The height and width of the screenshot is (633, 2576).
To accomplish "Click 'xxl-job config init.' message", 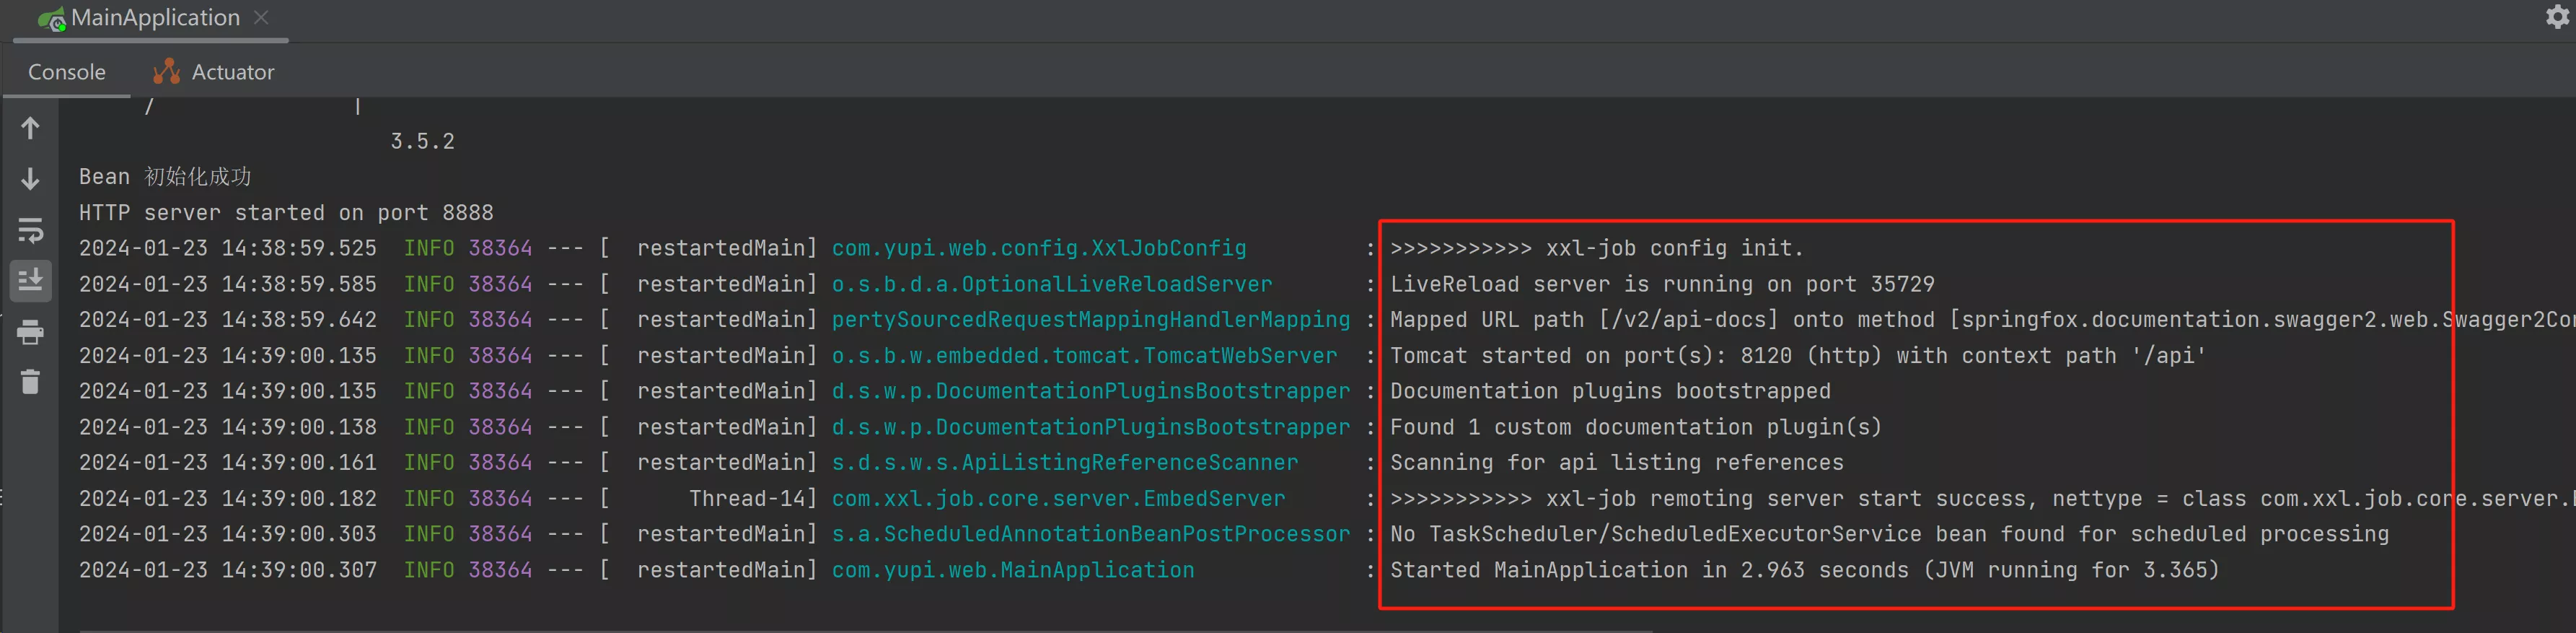I will [1596, 248].
